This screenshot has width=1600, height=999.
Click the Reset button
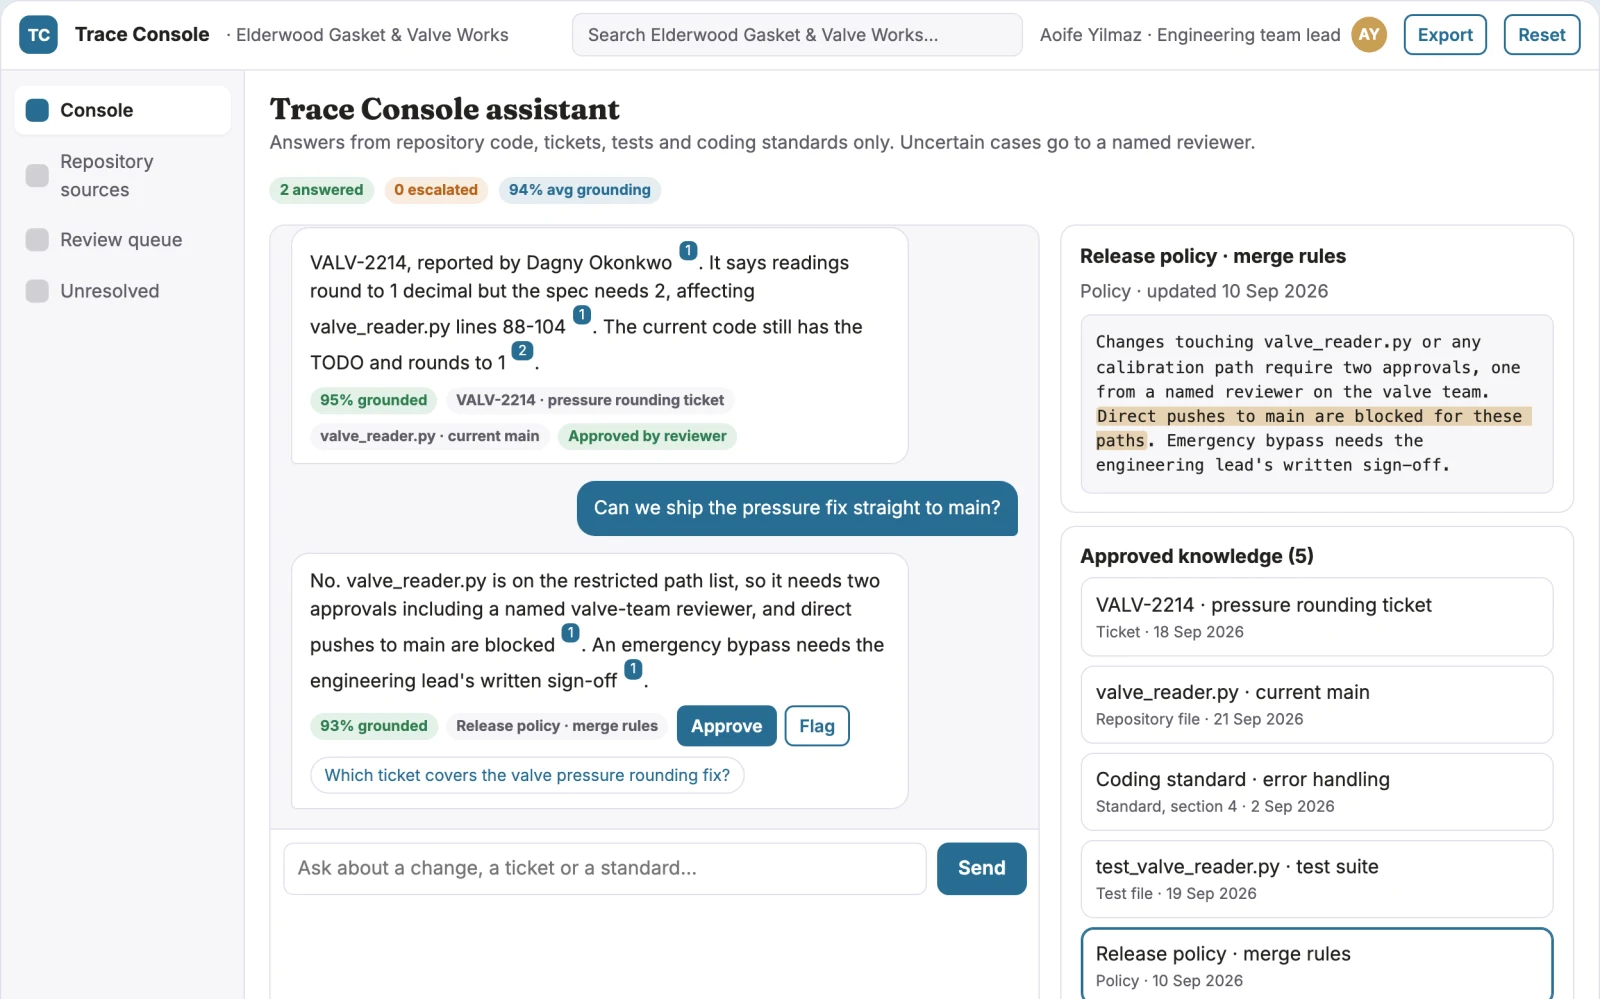click(x=1542, y=35)
